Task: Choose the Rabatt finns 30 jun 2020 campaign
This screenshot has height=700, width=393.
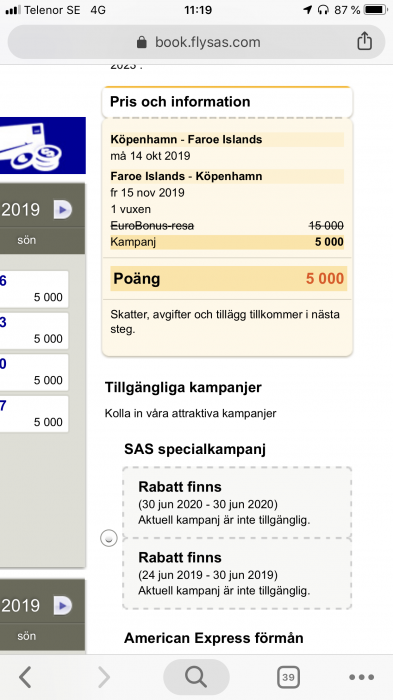Action: coord(237,503)
